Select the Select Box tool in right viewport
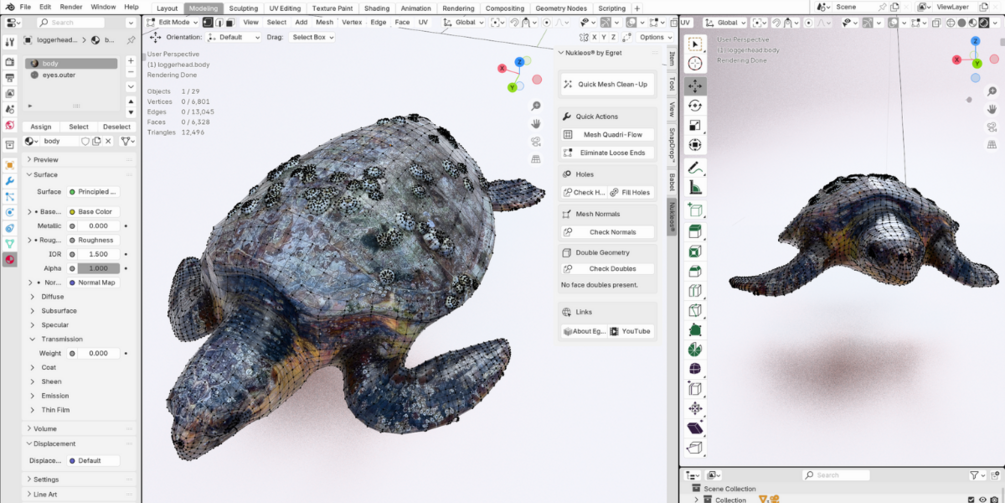Viewport: 1005px width, 503px height. [x=695, y=43]
